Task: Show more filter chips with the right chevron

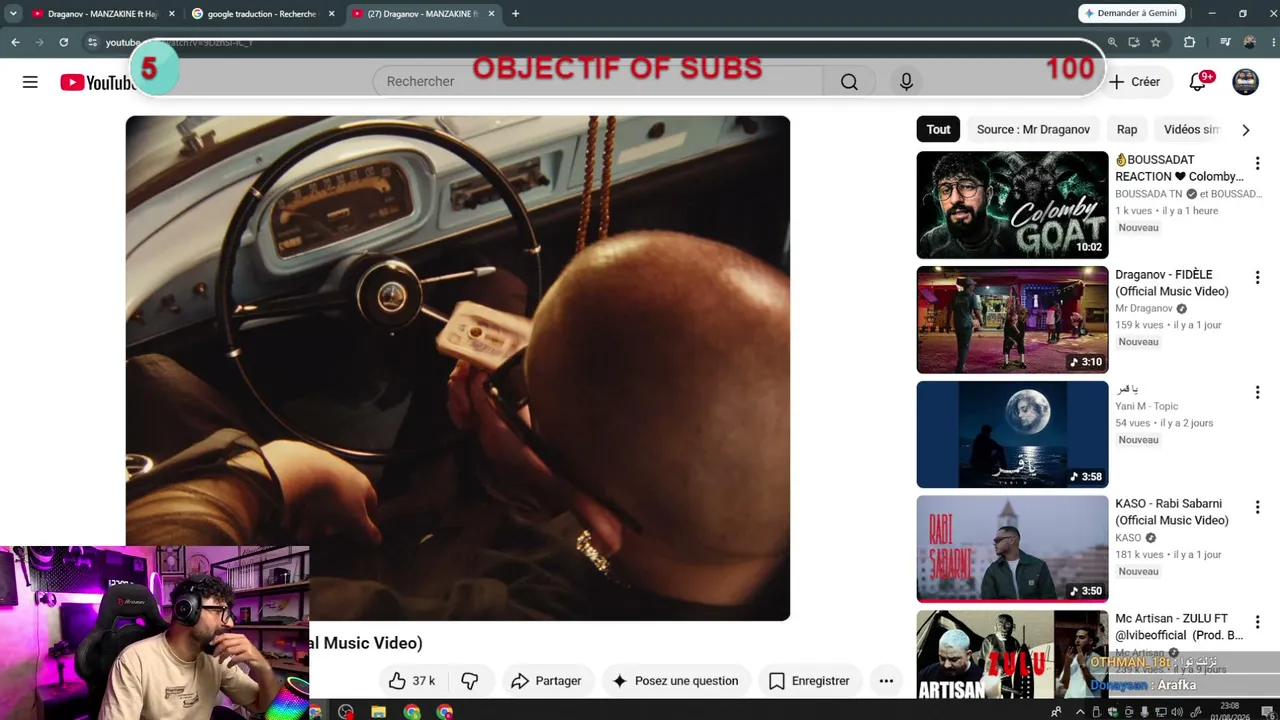Action: (x=1245, y=130)
